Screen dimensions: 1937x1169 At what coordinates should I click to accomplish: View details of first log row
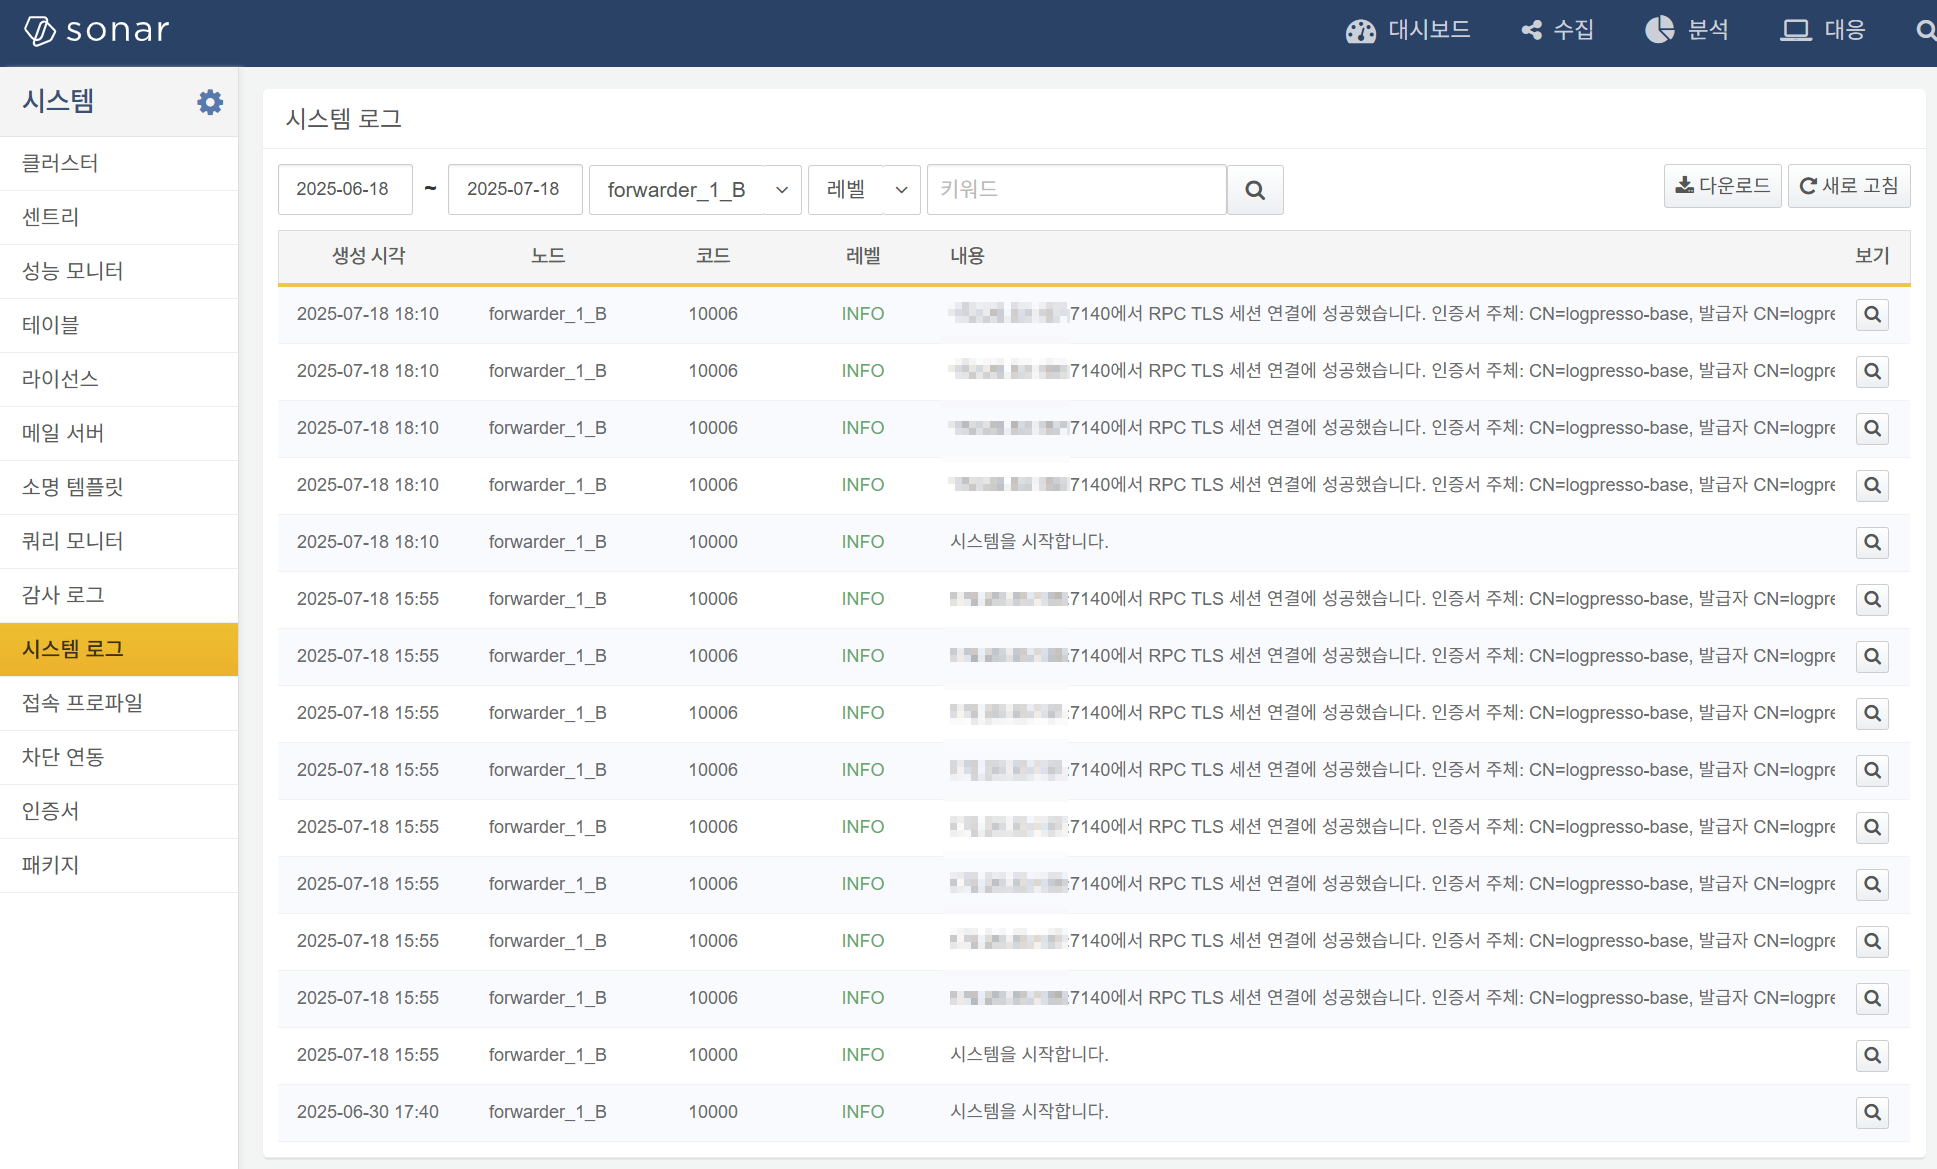(x=1872, y=314)
